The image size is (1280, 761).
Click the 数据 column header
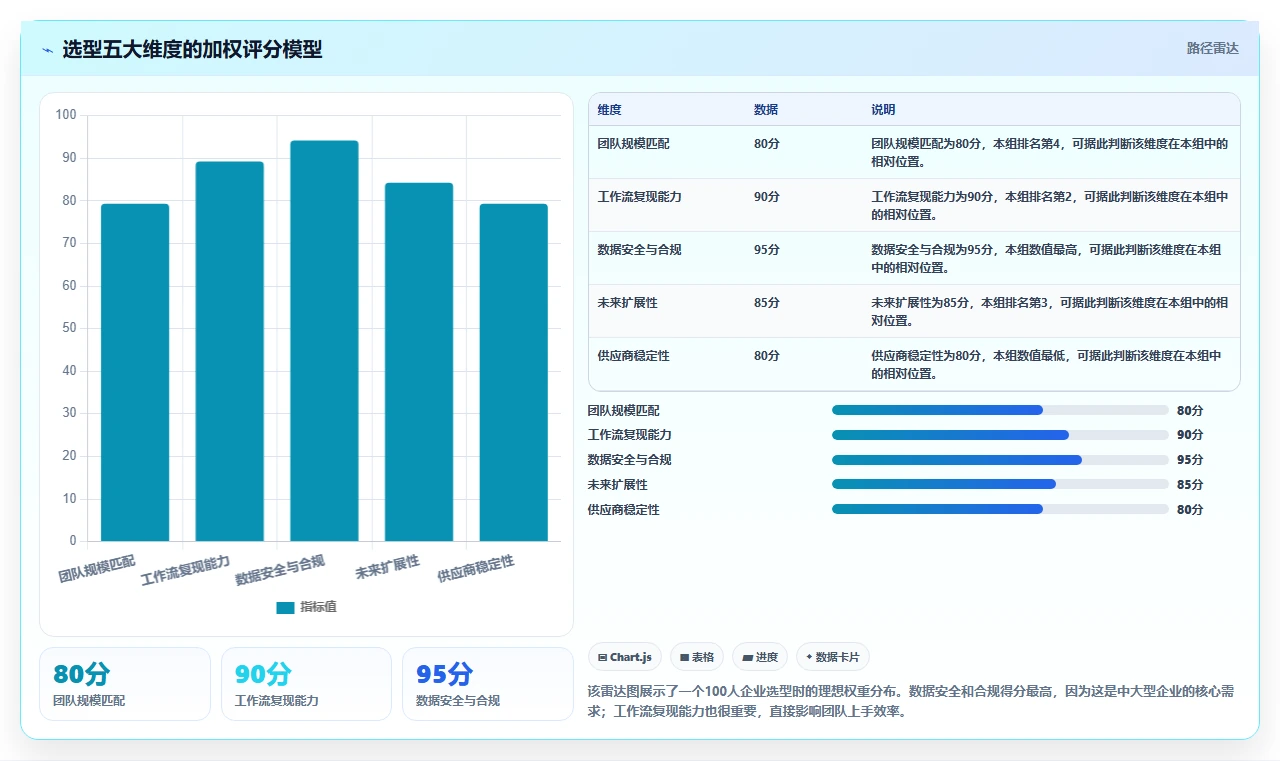click(x=766, y=110)
